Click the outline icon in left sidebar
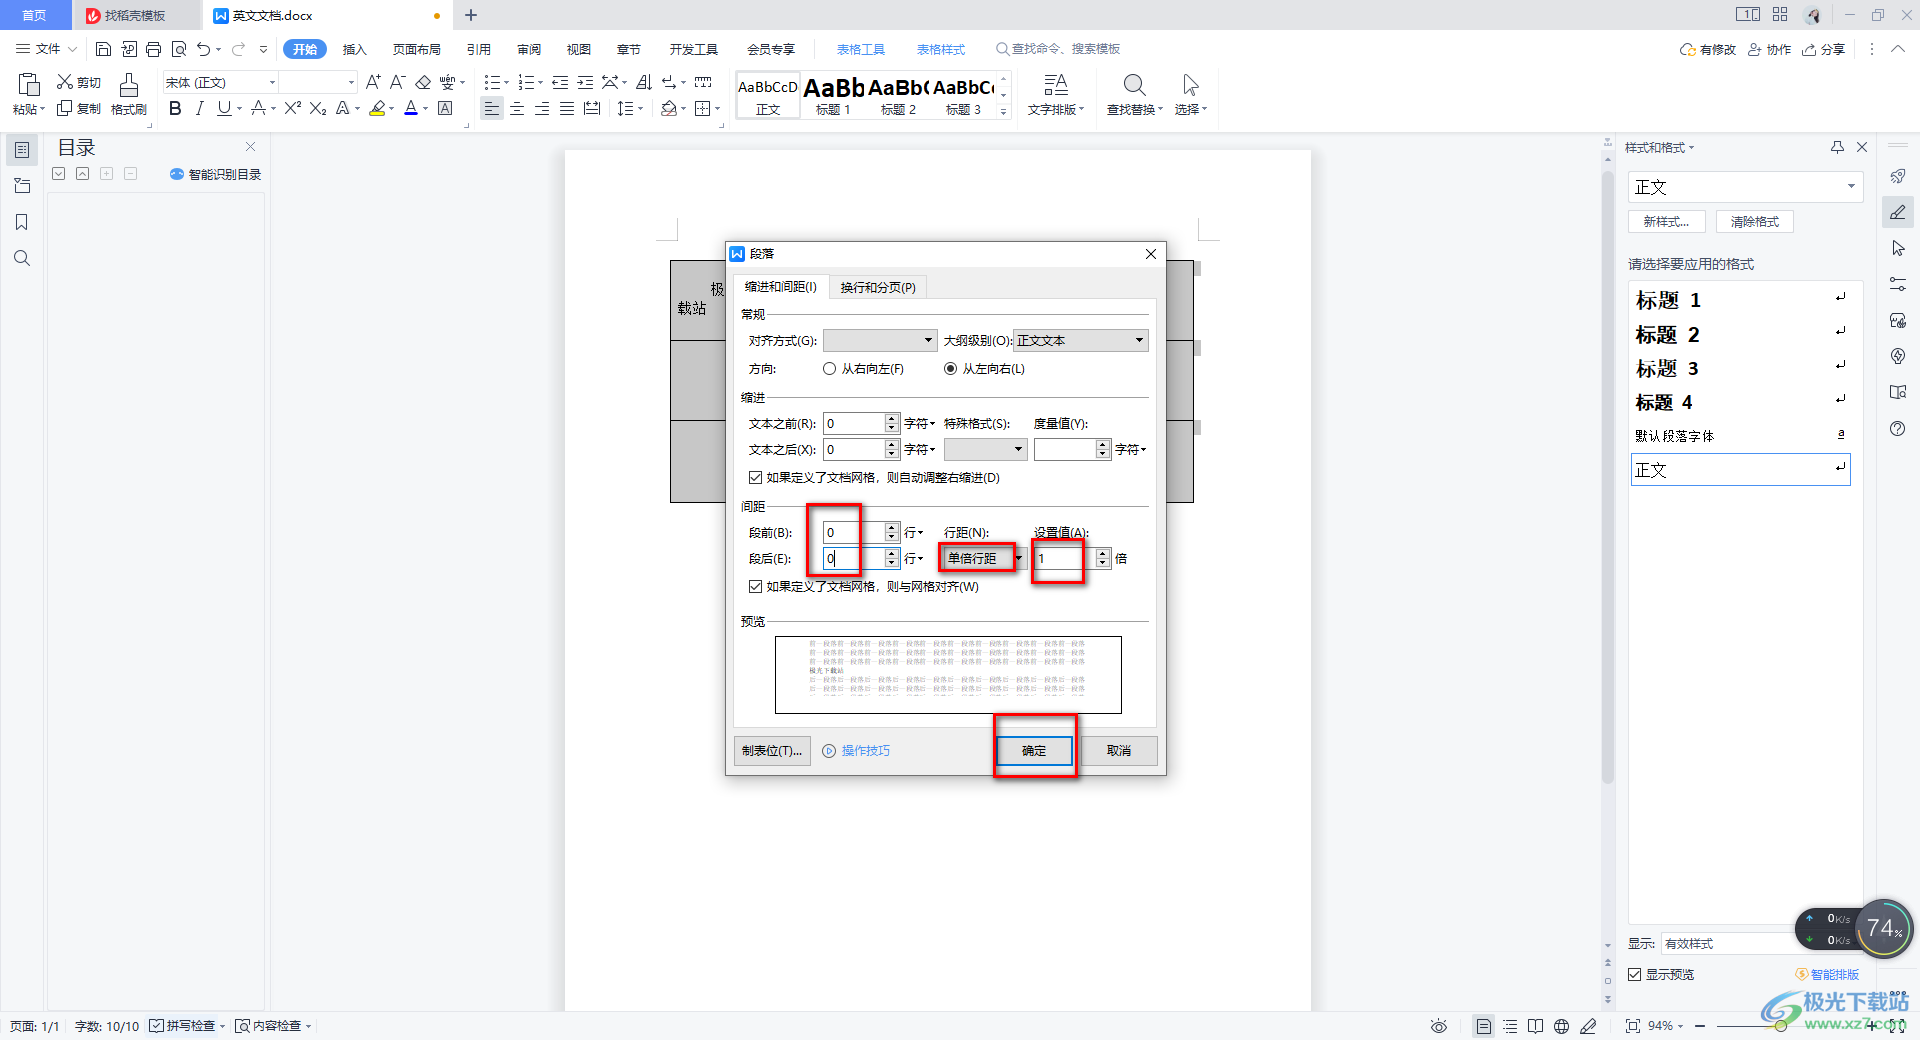The image size is (1920, 1040). (22, 150)
